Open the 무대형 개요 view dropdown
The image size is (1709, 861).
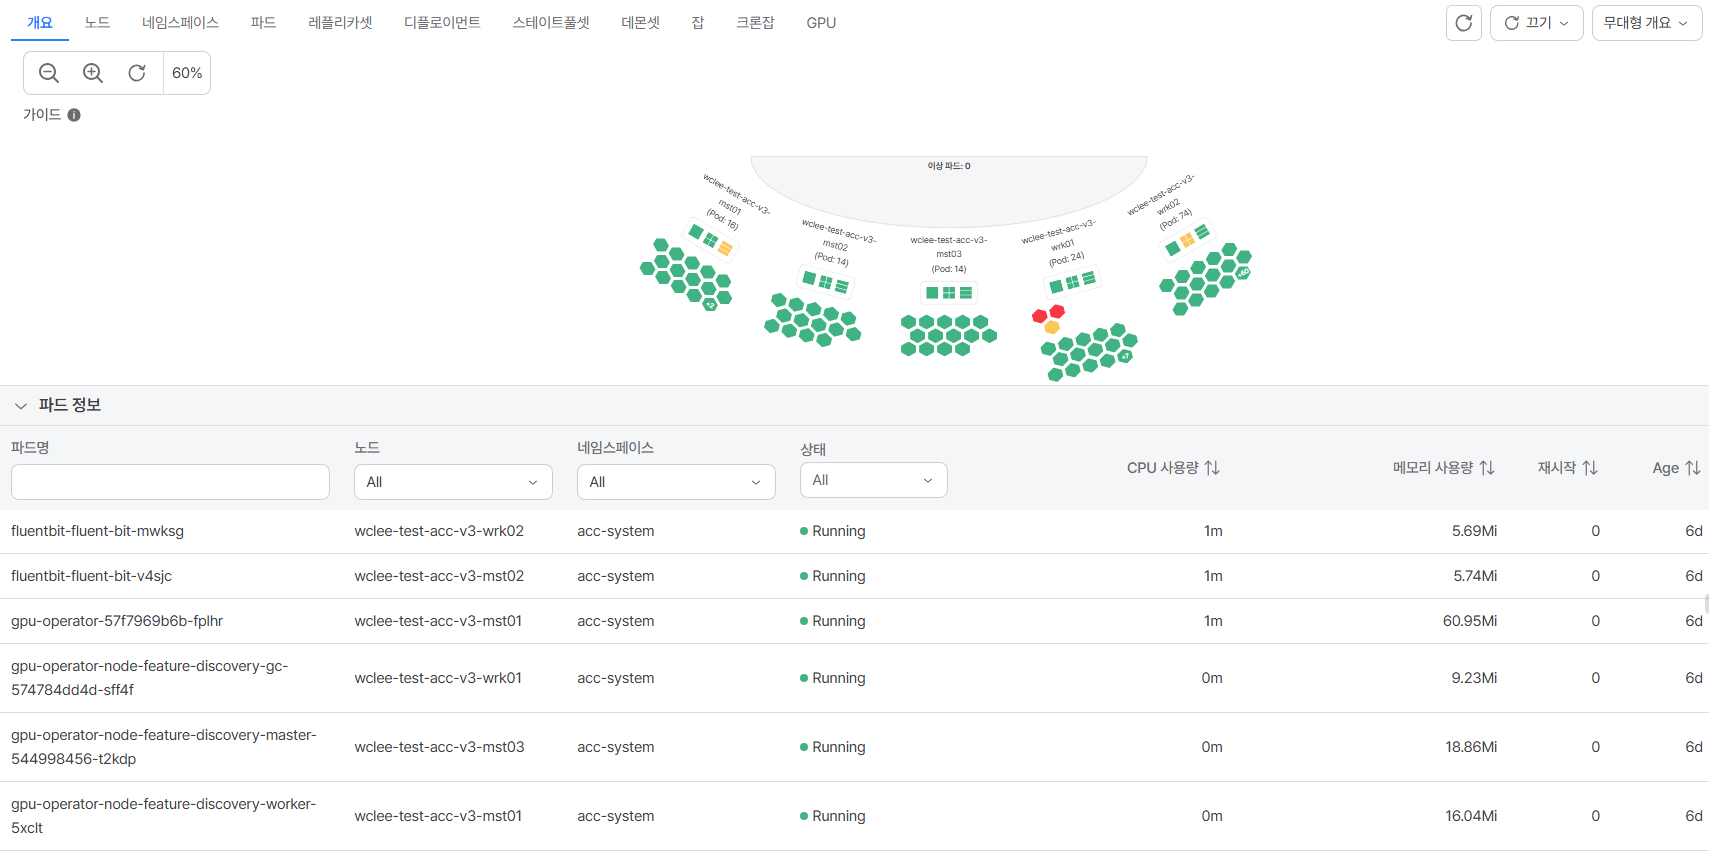[1647, 23]
